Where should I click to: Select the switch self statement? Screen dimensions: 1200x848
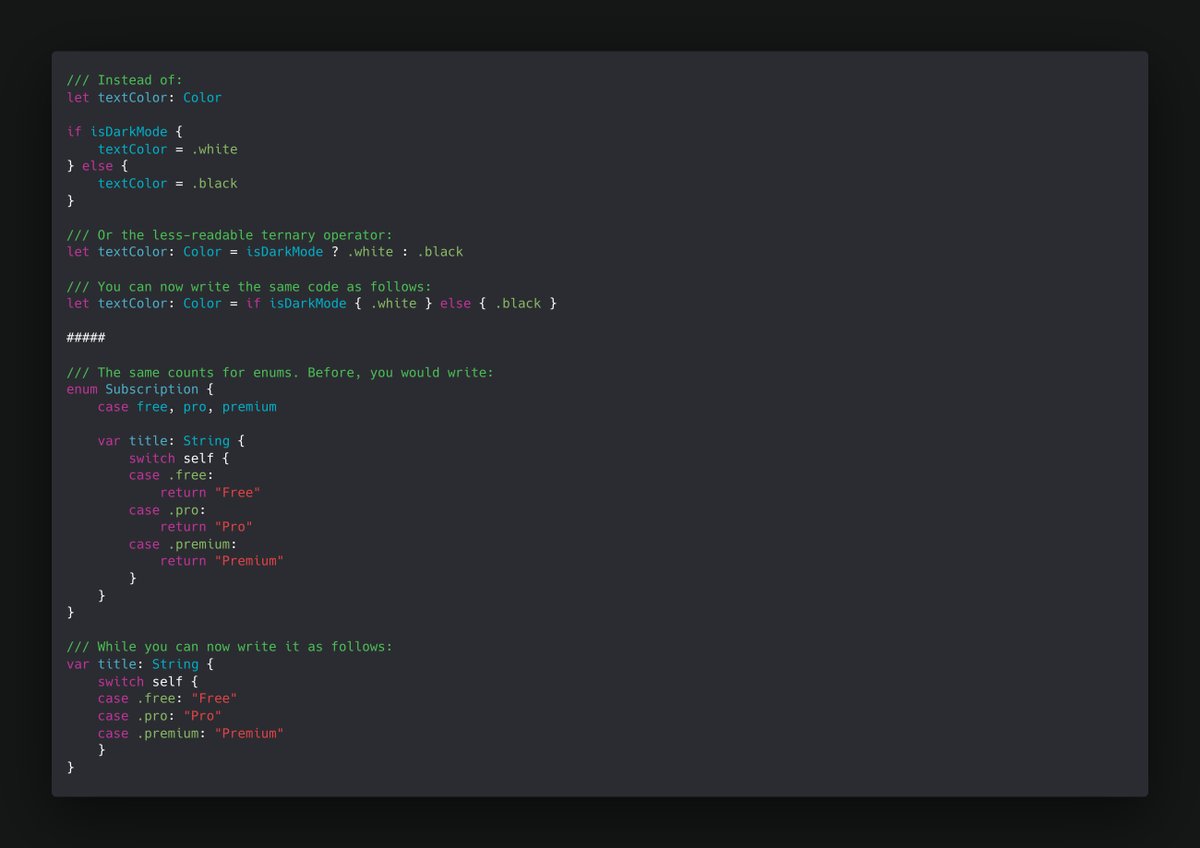172,458
